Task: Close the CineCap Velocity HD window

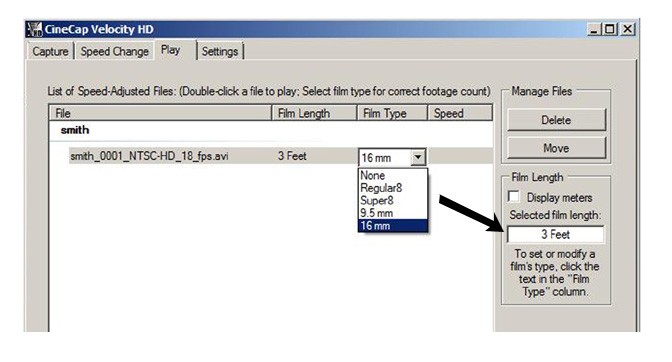Action: [x=627, y=29]
